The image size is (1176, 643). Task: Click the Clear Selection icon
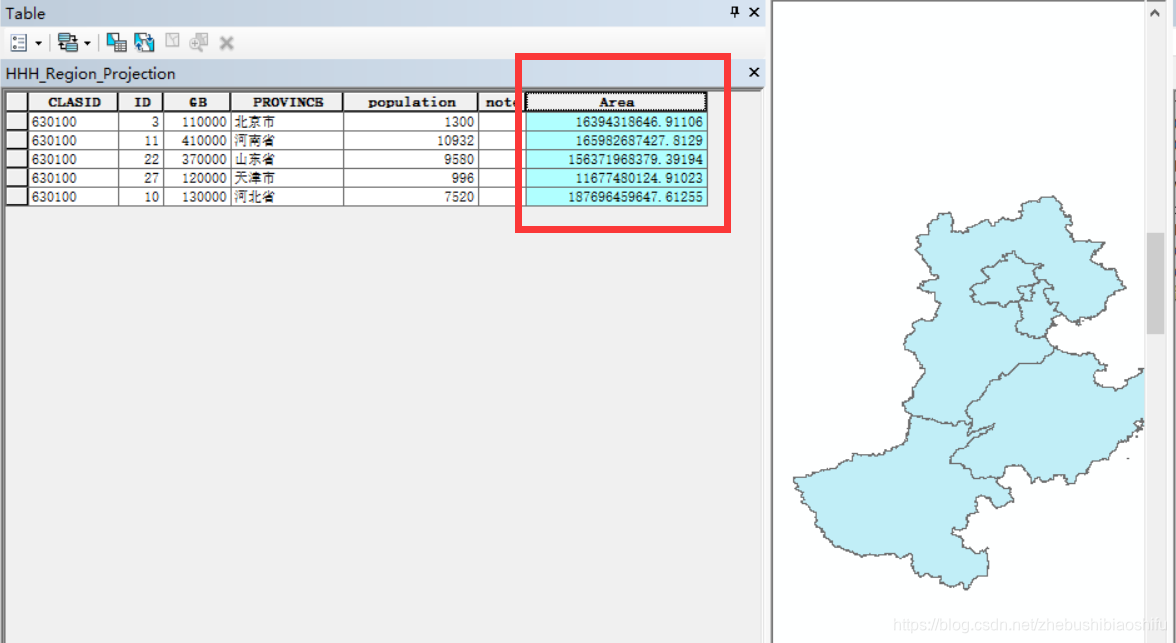coord(172,41)
